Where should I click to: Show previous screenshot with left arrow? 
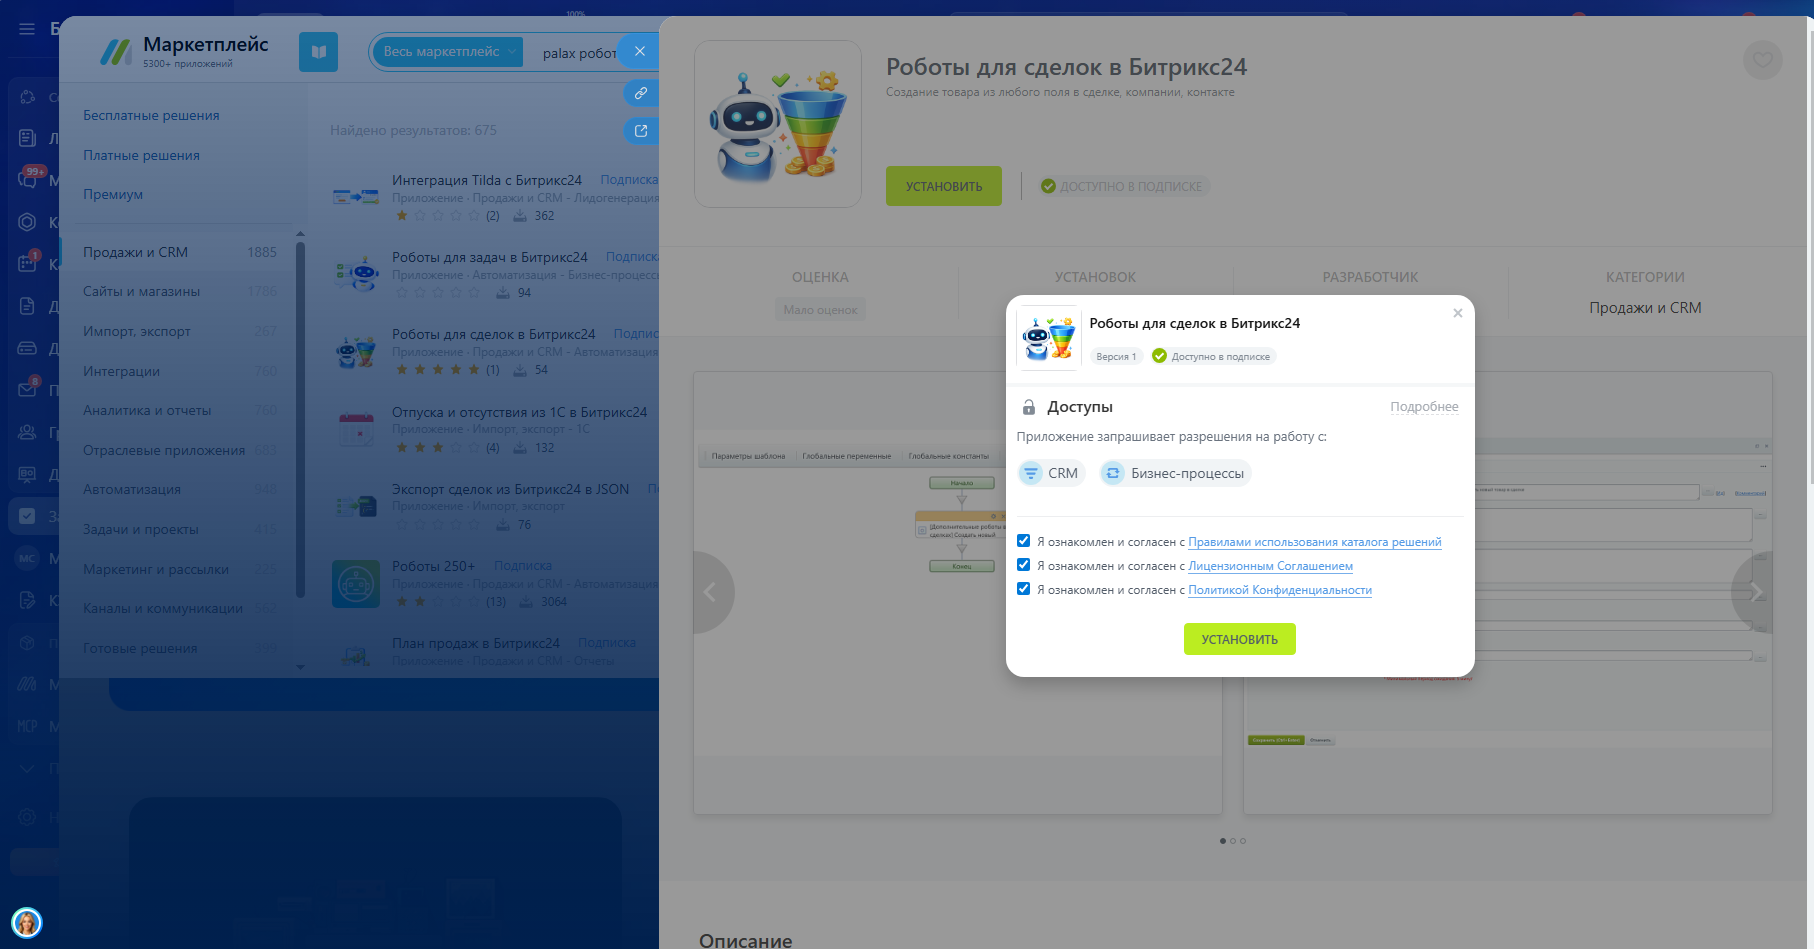[711, 592]
